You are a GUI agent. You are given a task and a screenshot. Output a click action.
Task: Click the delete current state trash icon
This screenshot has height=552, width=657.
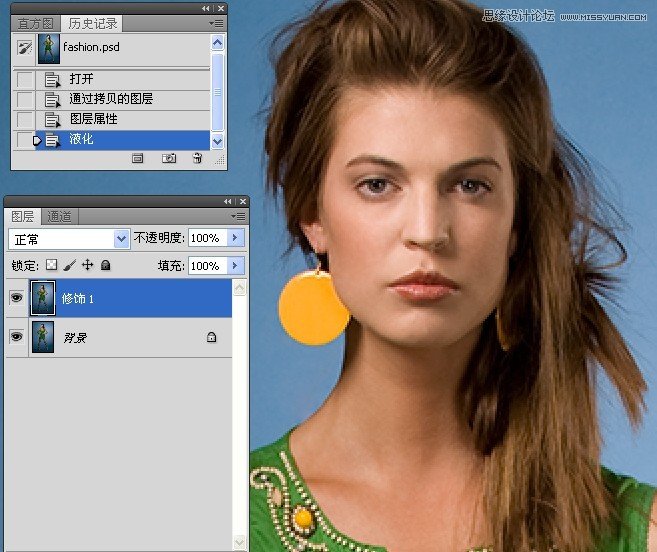(x=196, y=158)
